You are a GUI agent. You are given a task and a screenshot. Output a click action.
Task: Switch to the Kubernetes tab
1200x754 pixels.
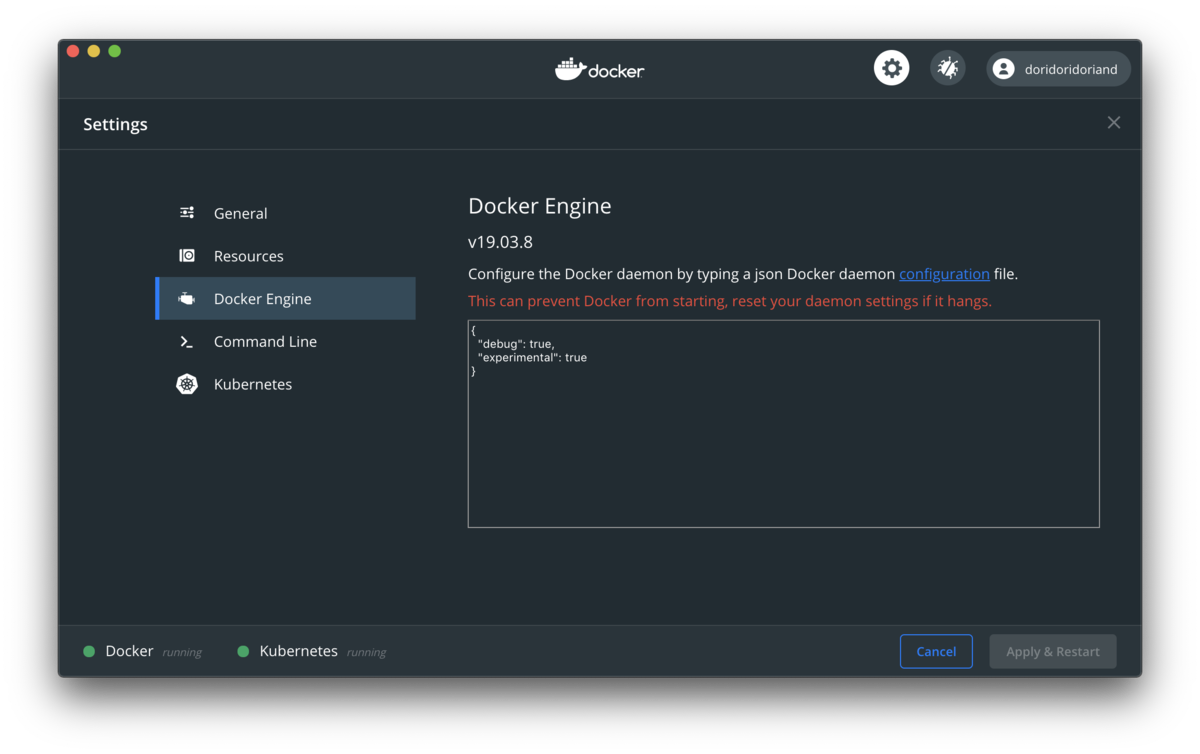(286, 384)
